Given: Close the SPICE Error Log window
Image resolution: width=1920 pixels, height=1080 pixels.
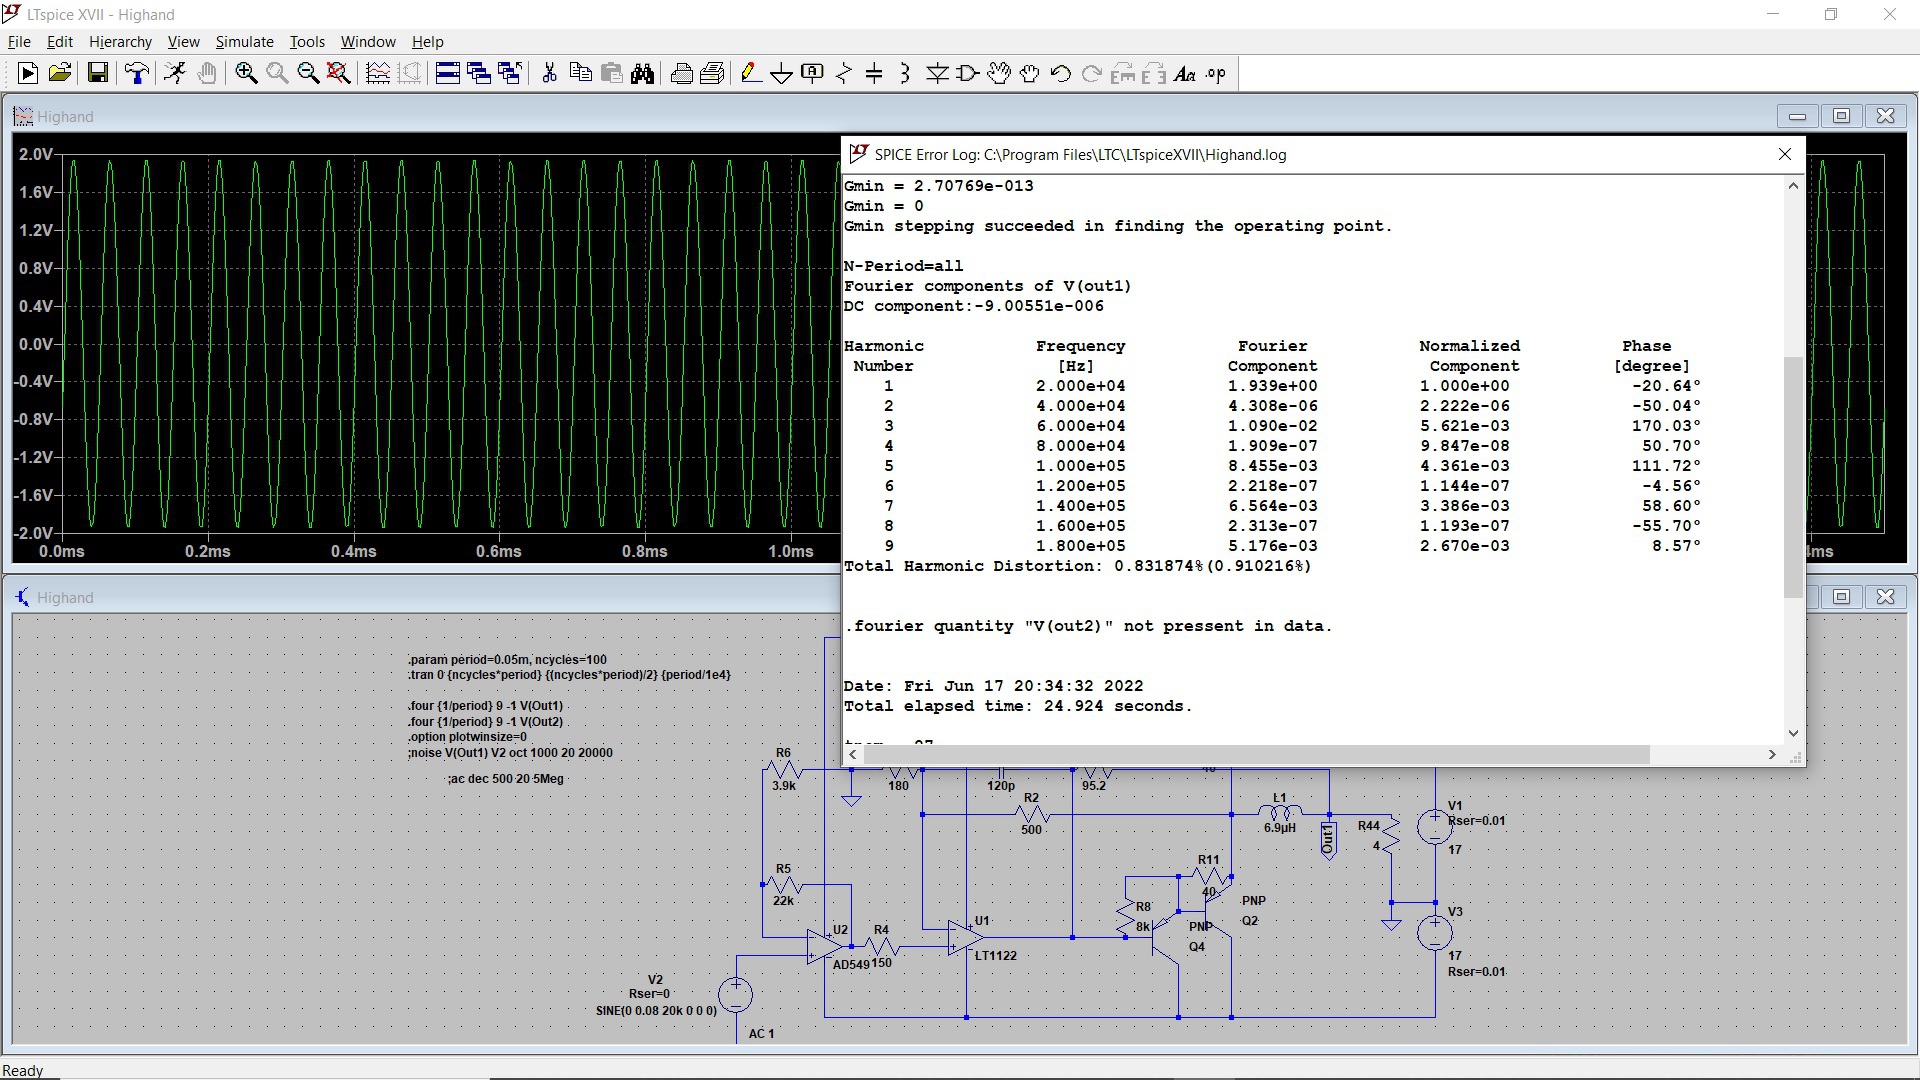Looking at the screenshot, I should pos(1785,154).
